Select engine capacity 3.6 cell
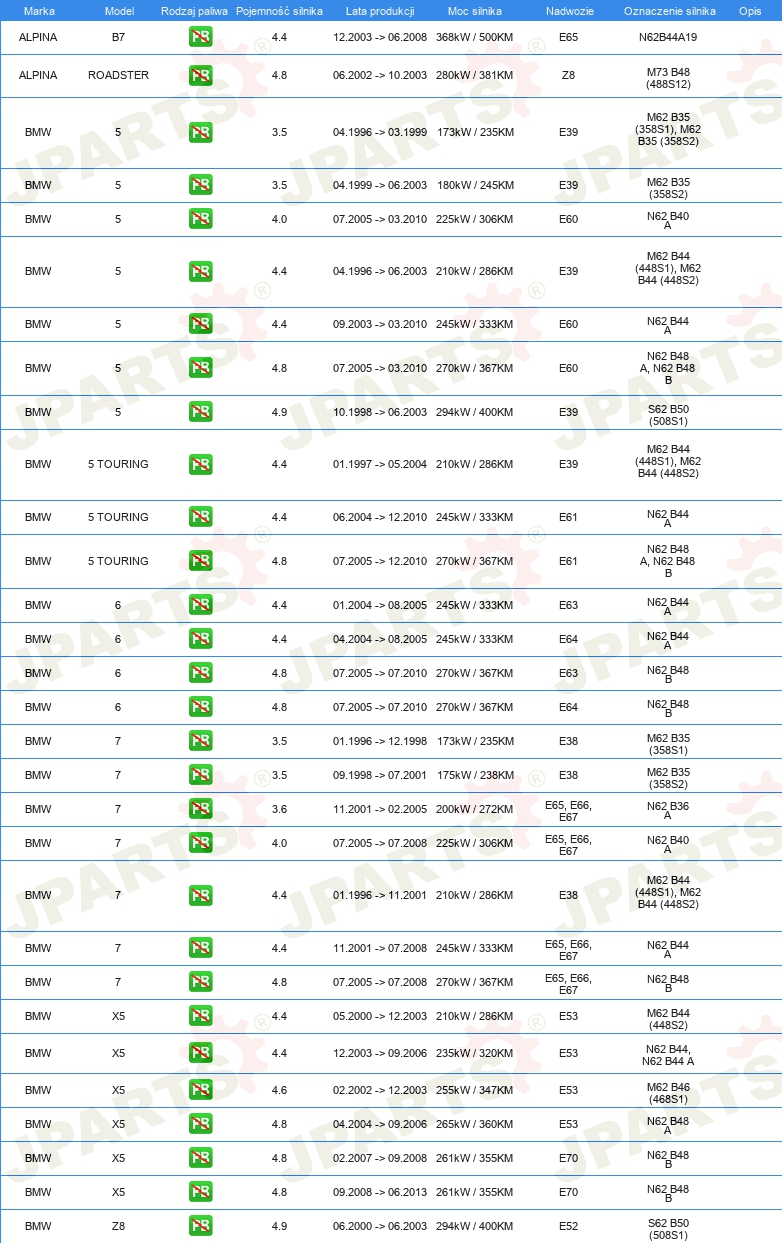The image size is (782, 1243). coord(279,809)
